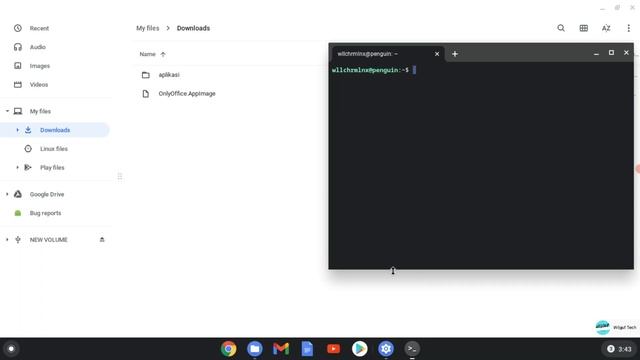The width and height of the screenshot is (640, 360).
Task: Select the Downloads folder in sidebar
Action: point(55,130)
